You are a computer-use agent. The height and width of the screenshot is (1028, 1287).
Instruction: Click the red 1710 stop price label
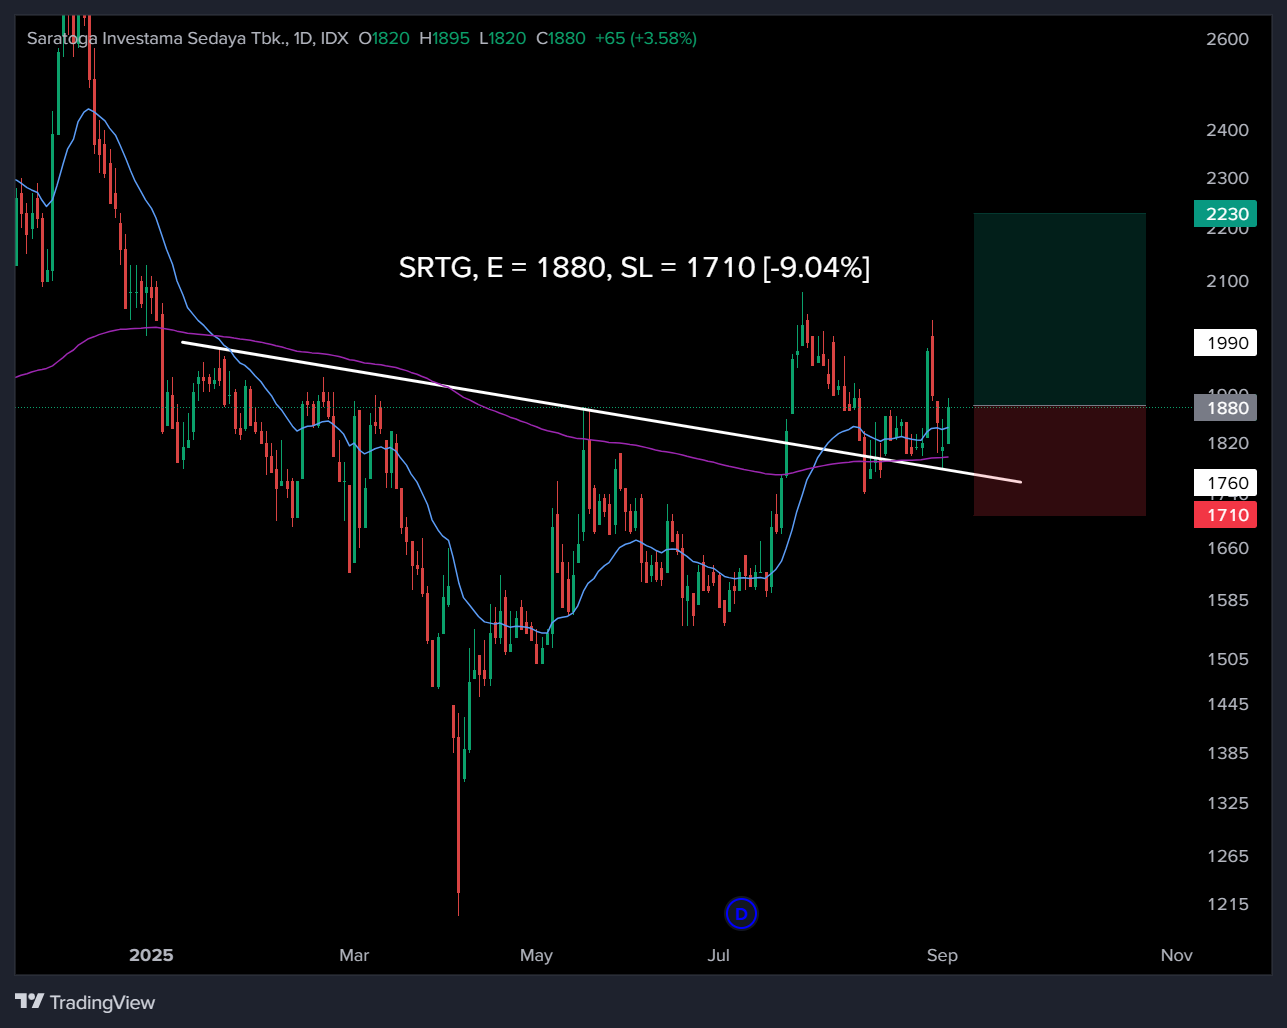coord(1227,515)
